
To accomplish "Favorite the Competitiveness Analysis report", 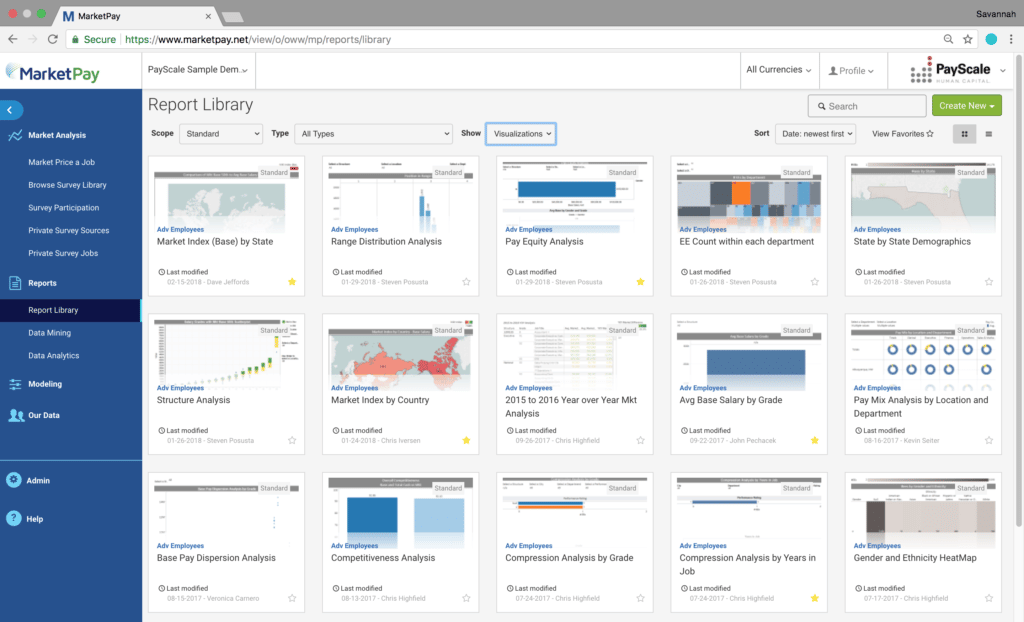I will (x=466, y=598).
